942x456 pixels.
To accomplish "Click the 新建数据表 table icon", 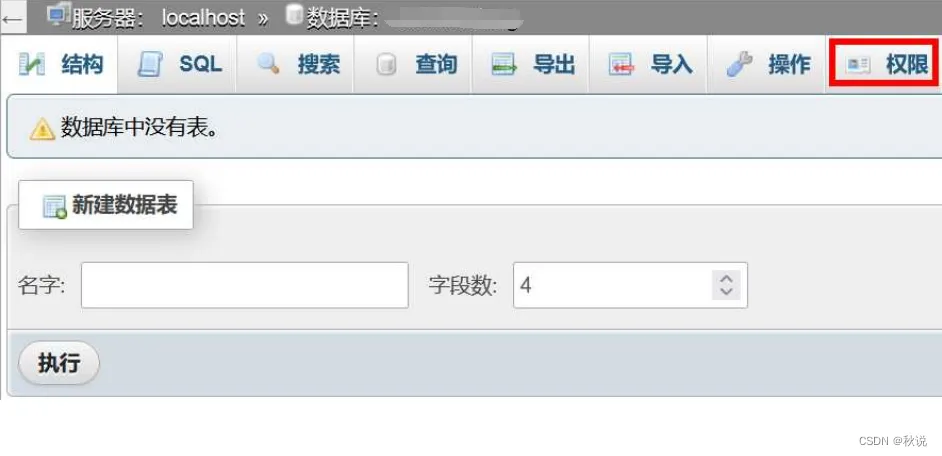I will (55, 207).
